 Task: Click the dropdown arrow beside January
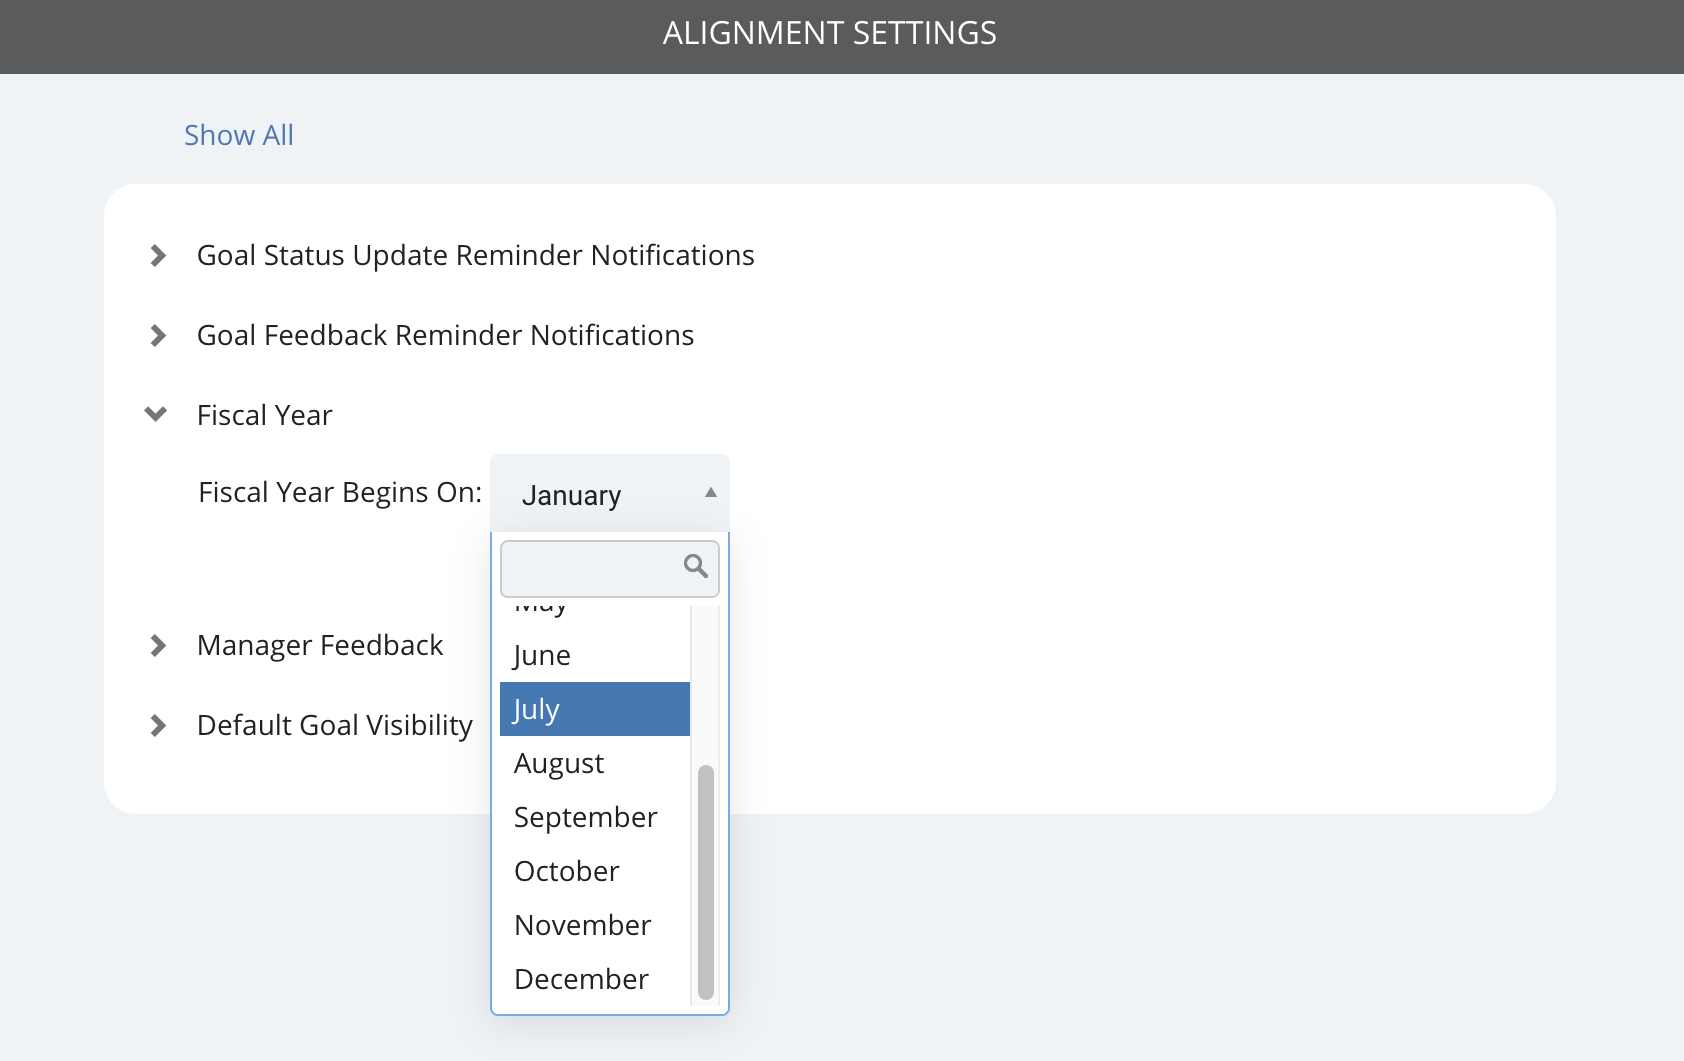coord(711,492)
